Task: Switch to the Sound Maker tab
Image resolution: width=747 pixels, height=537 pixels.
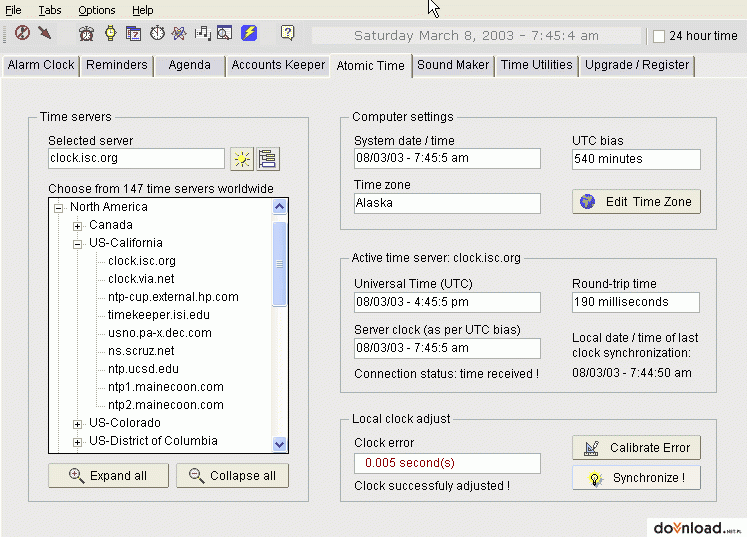Action: 453,65
